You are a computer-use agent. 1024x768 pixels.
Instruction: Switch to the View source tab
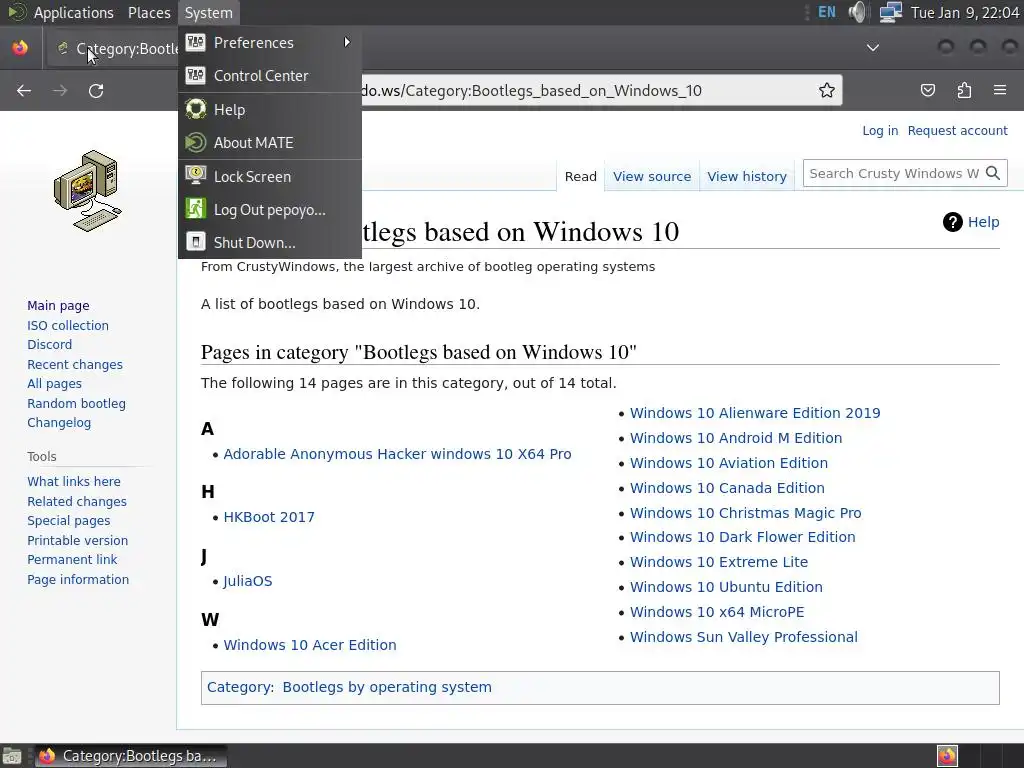[x=652, y=176]
